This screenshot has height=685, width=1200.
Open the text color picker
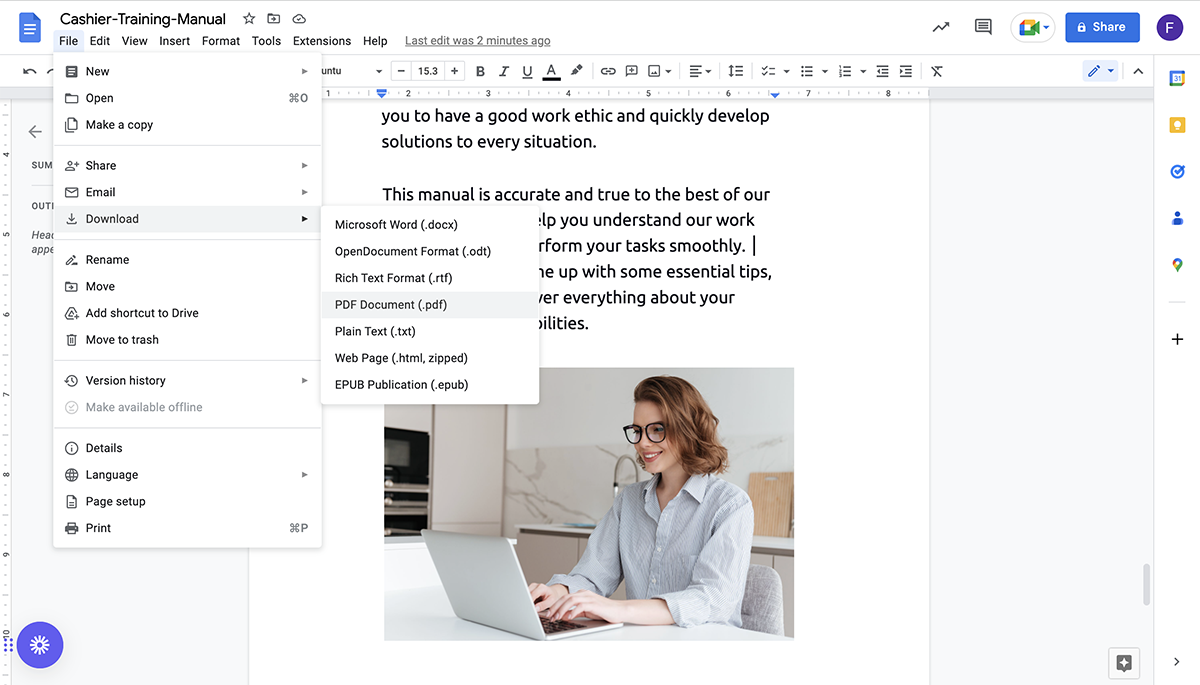click(551, 71)
